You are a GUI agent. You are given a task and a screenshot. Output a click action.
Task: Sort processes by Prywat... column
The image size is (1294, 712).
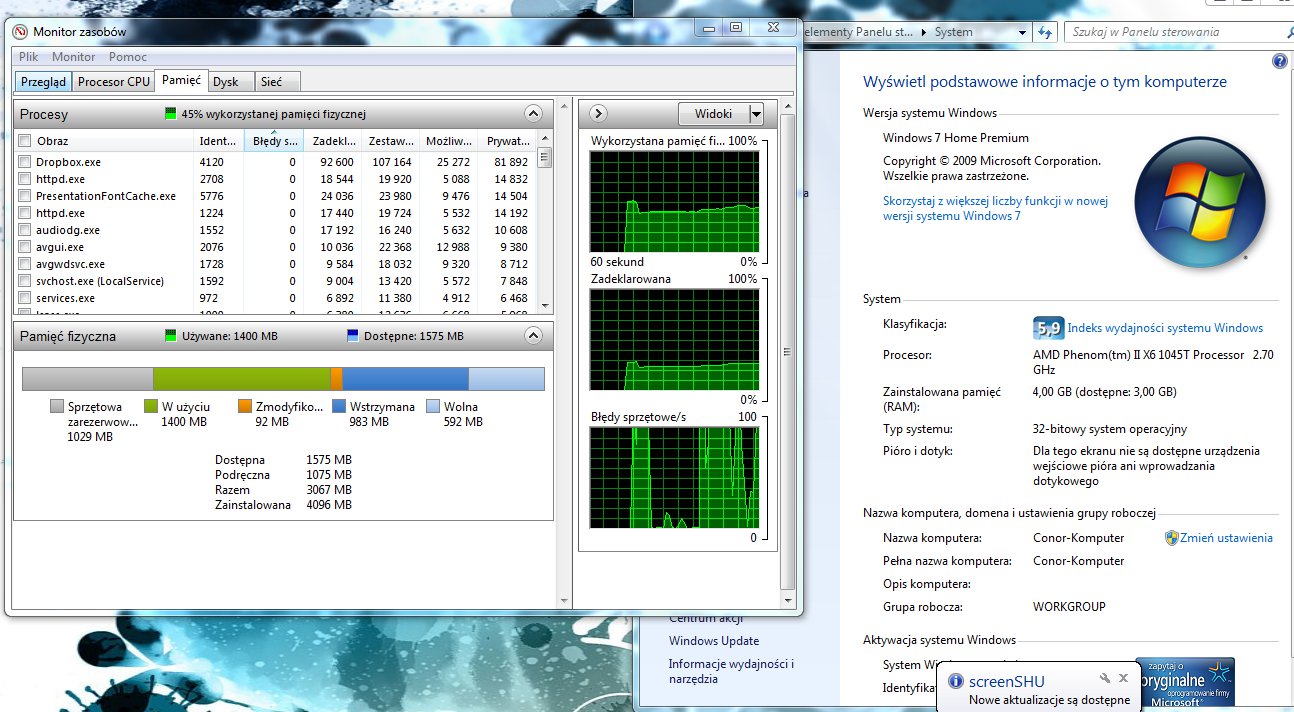tap(506, 141)
